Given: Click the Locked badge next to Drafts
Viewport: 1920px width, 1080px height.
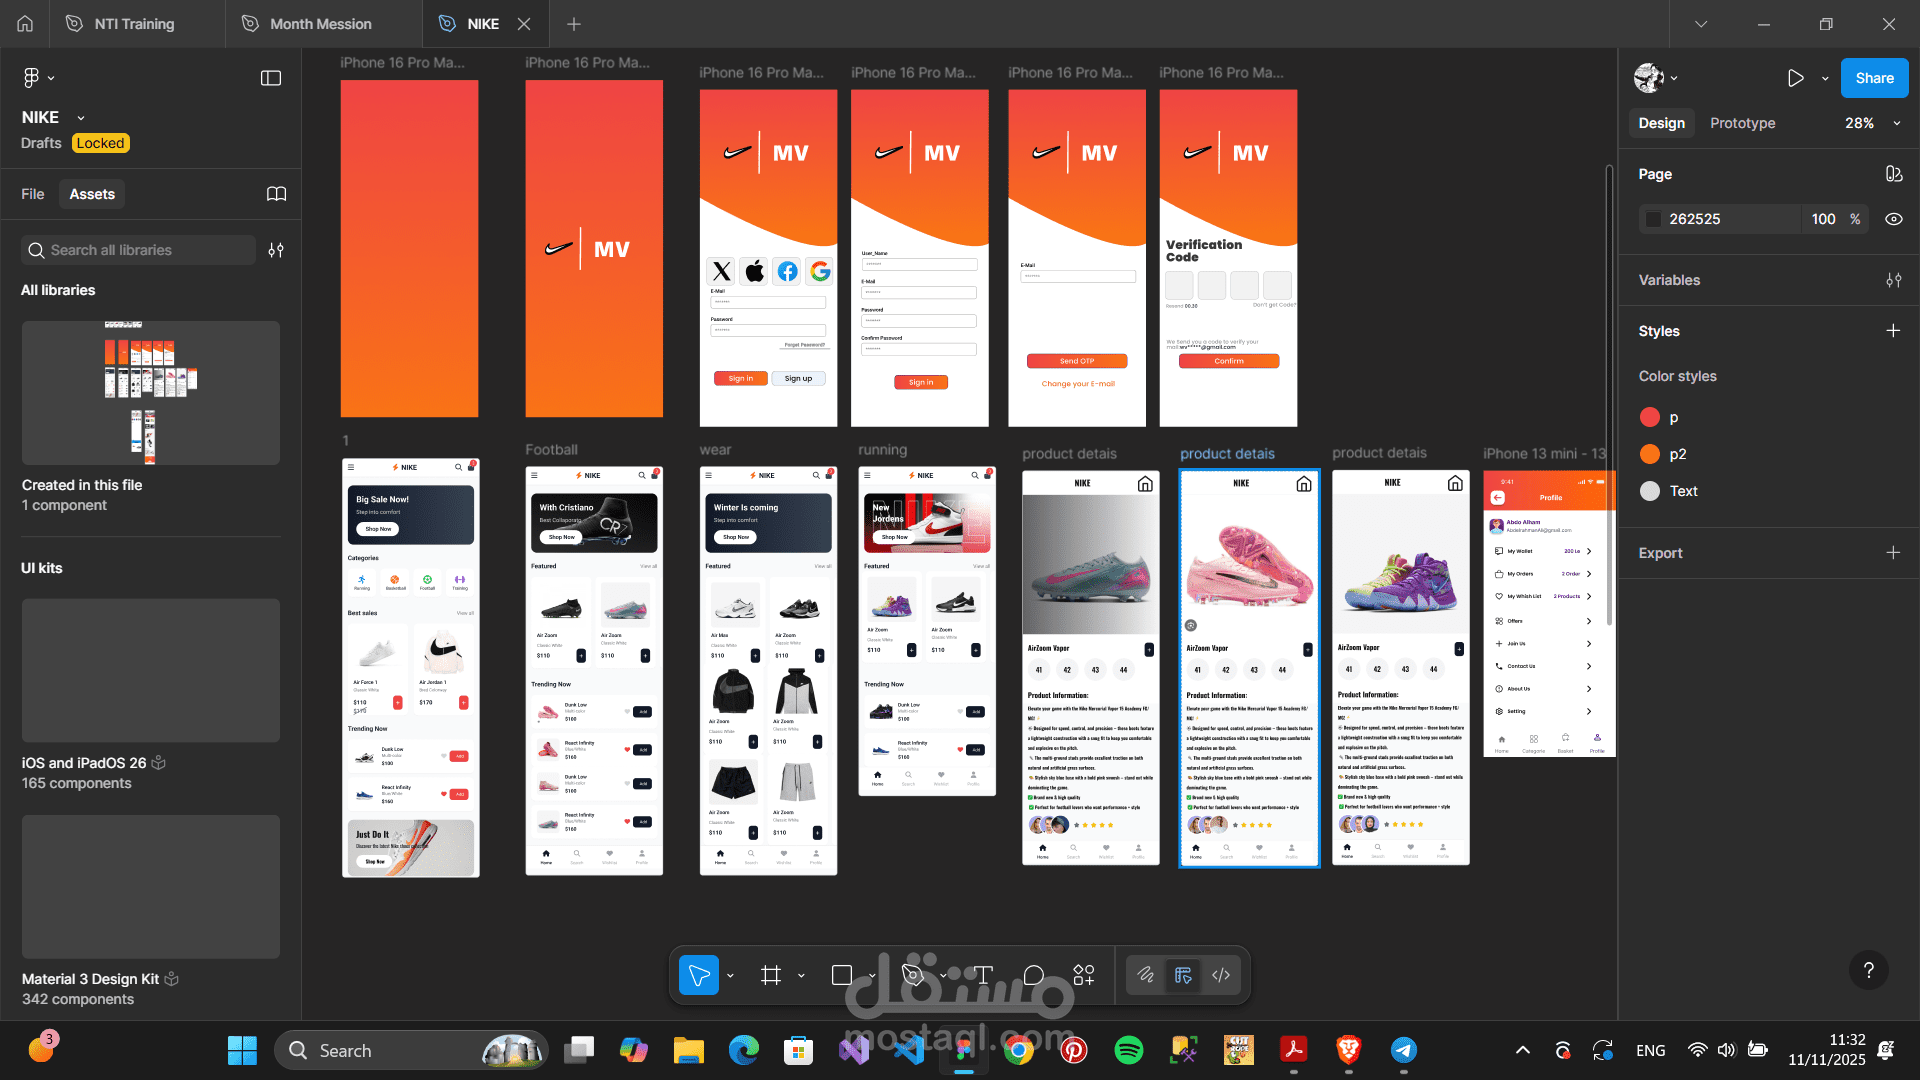Looking at the screenshot, I should coord(101,143).
